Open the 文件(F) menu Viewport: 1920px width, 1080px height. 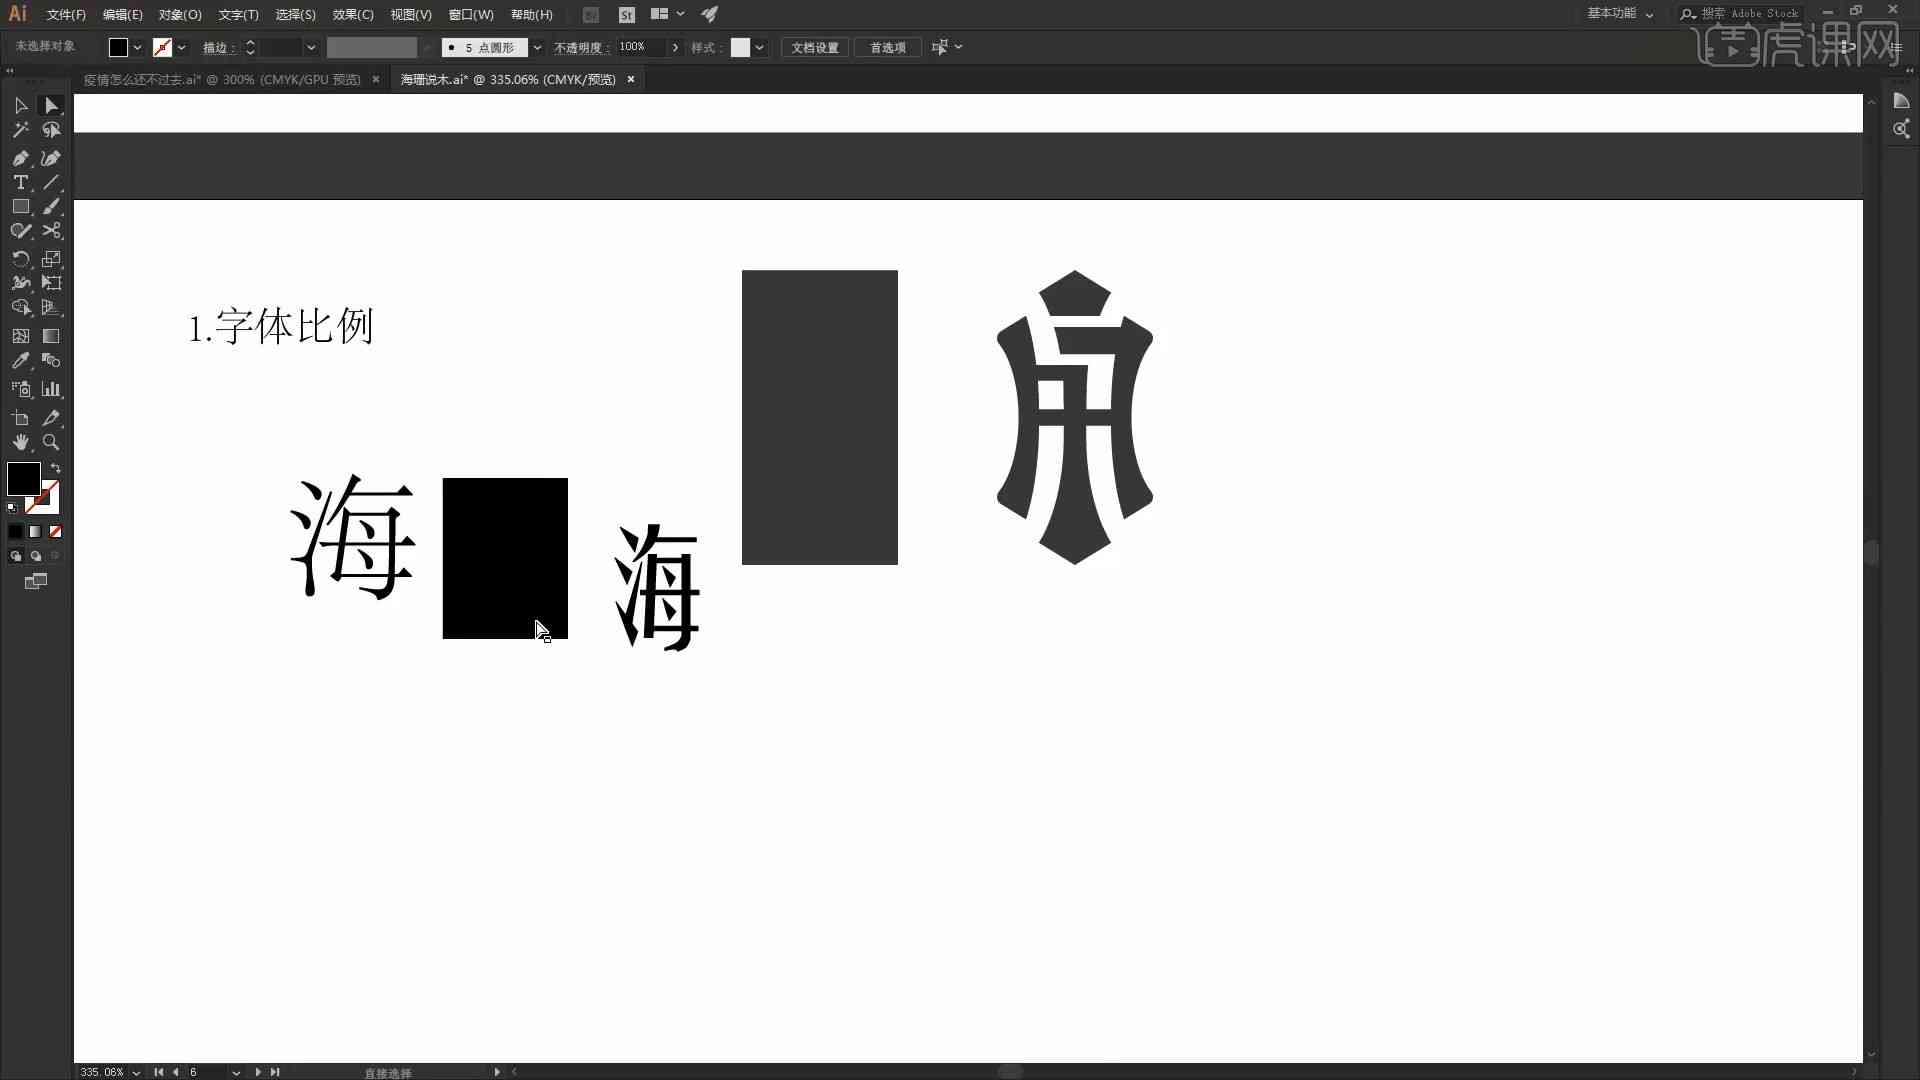tap(66, 15)
